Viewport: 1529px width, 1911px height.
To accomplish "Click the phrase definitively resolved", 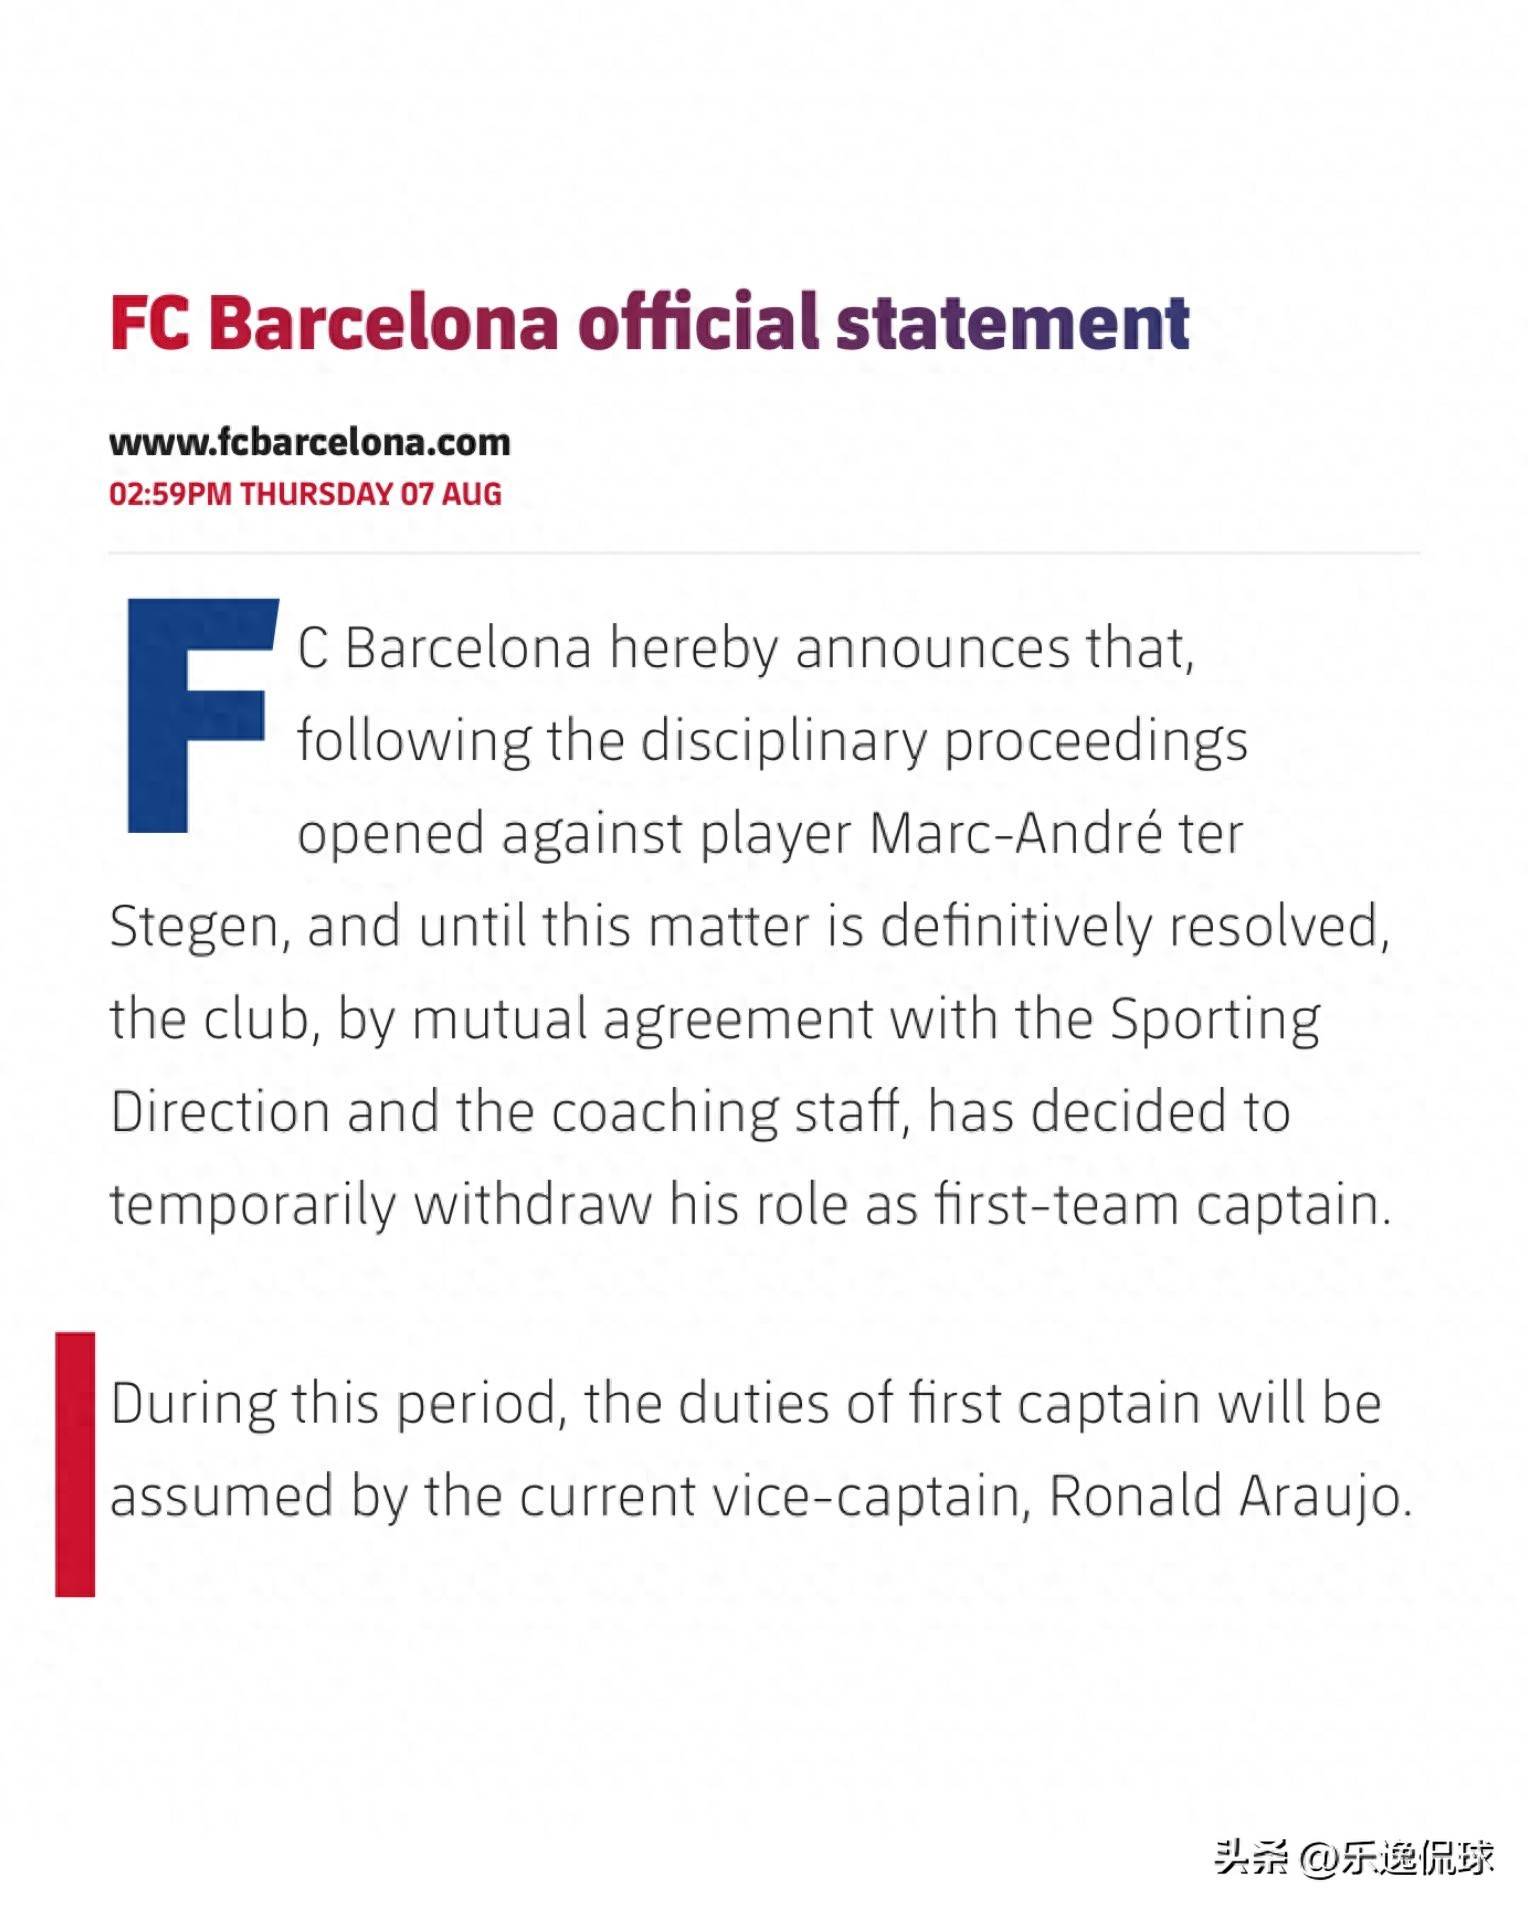I will [1135, 926].
